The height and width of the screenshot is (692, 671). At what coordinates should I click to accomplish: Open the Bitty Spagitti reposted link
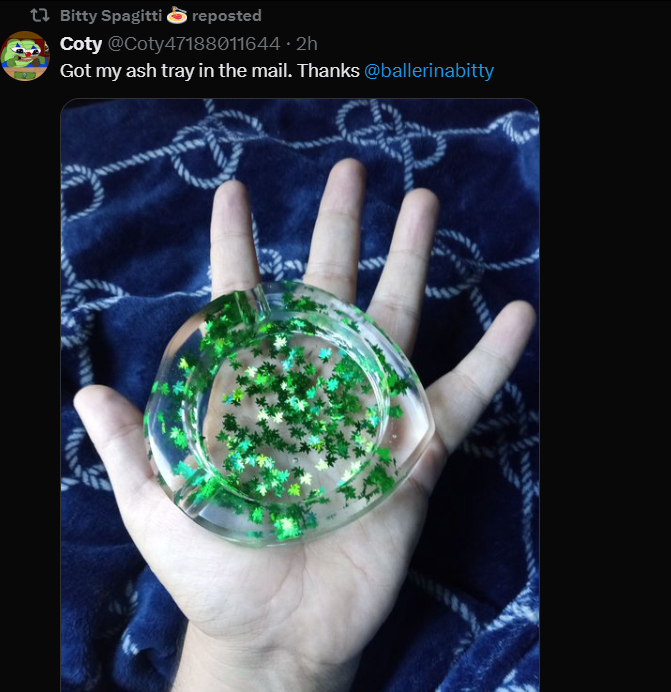point(161,16)
